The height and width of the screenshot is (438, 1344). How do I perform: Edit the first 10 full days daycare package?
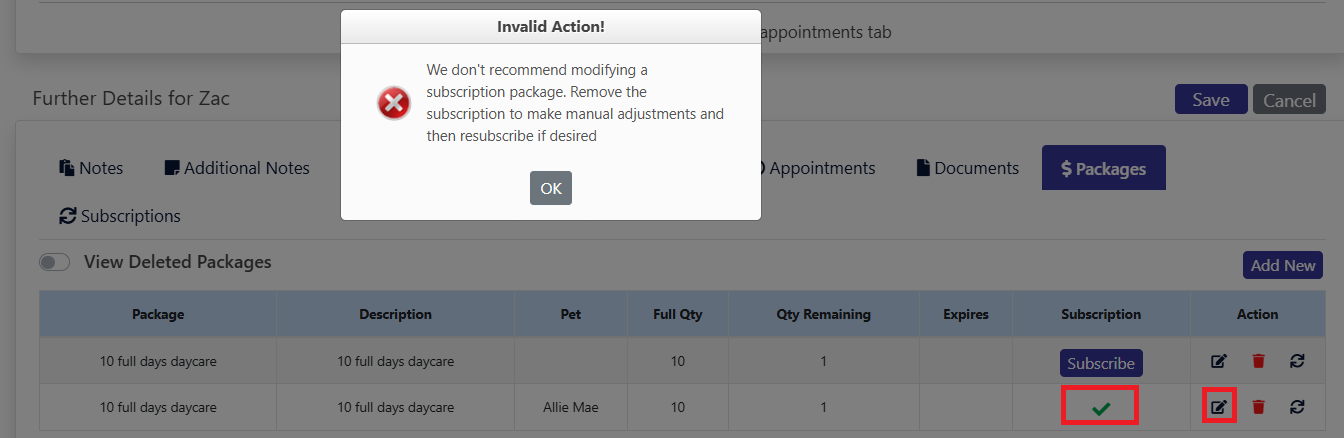1218,362
